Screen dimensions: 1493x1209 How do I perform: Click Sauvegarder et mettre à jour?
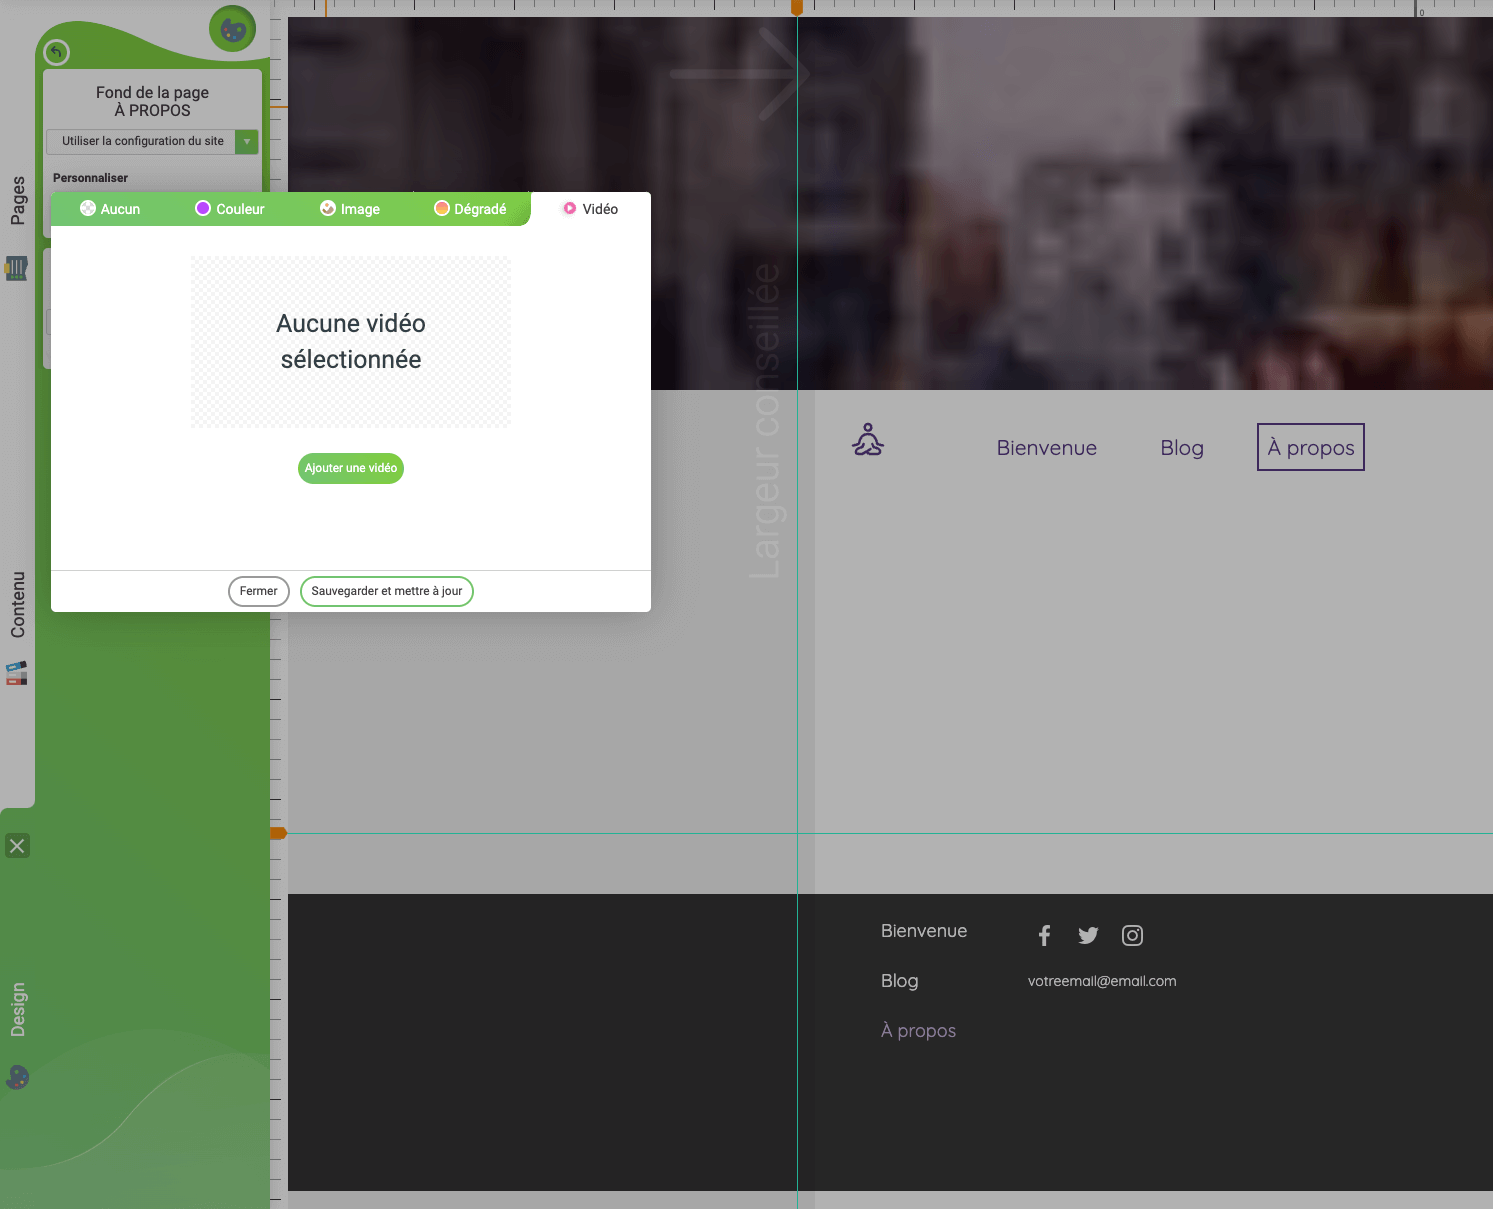[387, 591]
